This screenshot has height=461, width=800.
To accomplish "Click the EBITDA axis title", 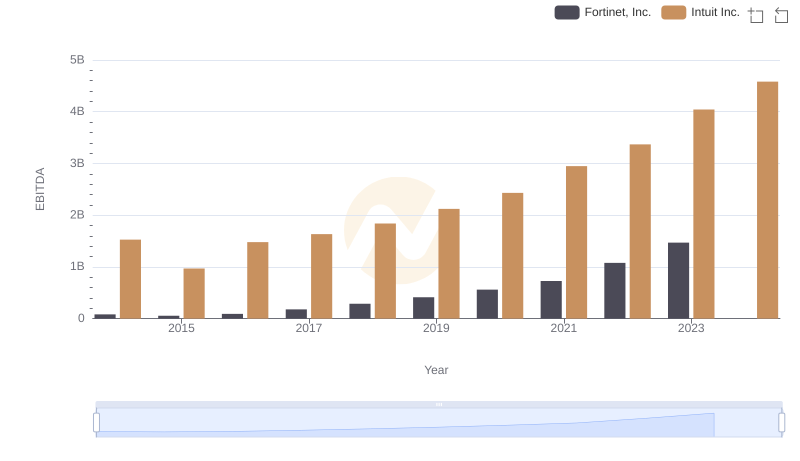I will pyautogui.click(x=40, y=189).
